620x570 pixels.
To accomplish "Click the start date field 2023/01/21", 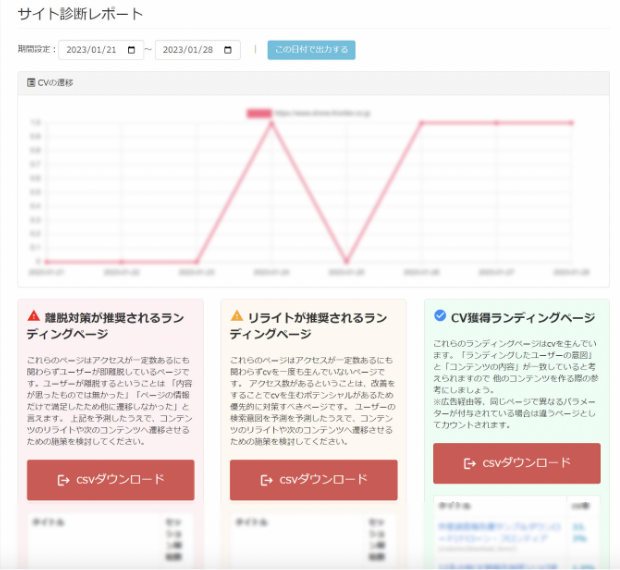I will tap(96, 50).
